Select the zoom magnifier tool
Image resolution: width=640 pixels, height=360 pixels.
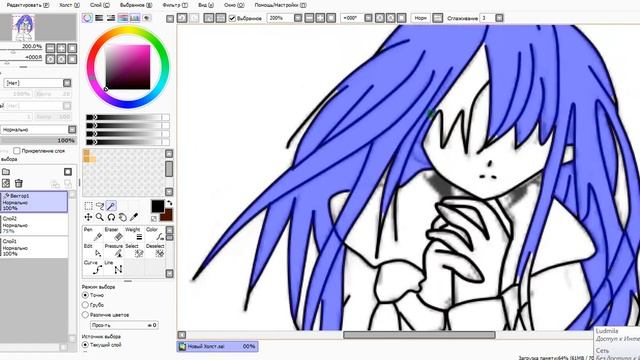[x=100, y=217]
